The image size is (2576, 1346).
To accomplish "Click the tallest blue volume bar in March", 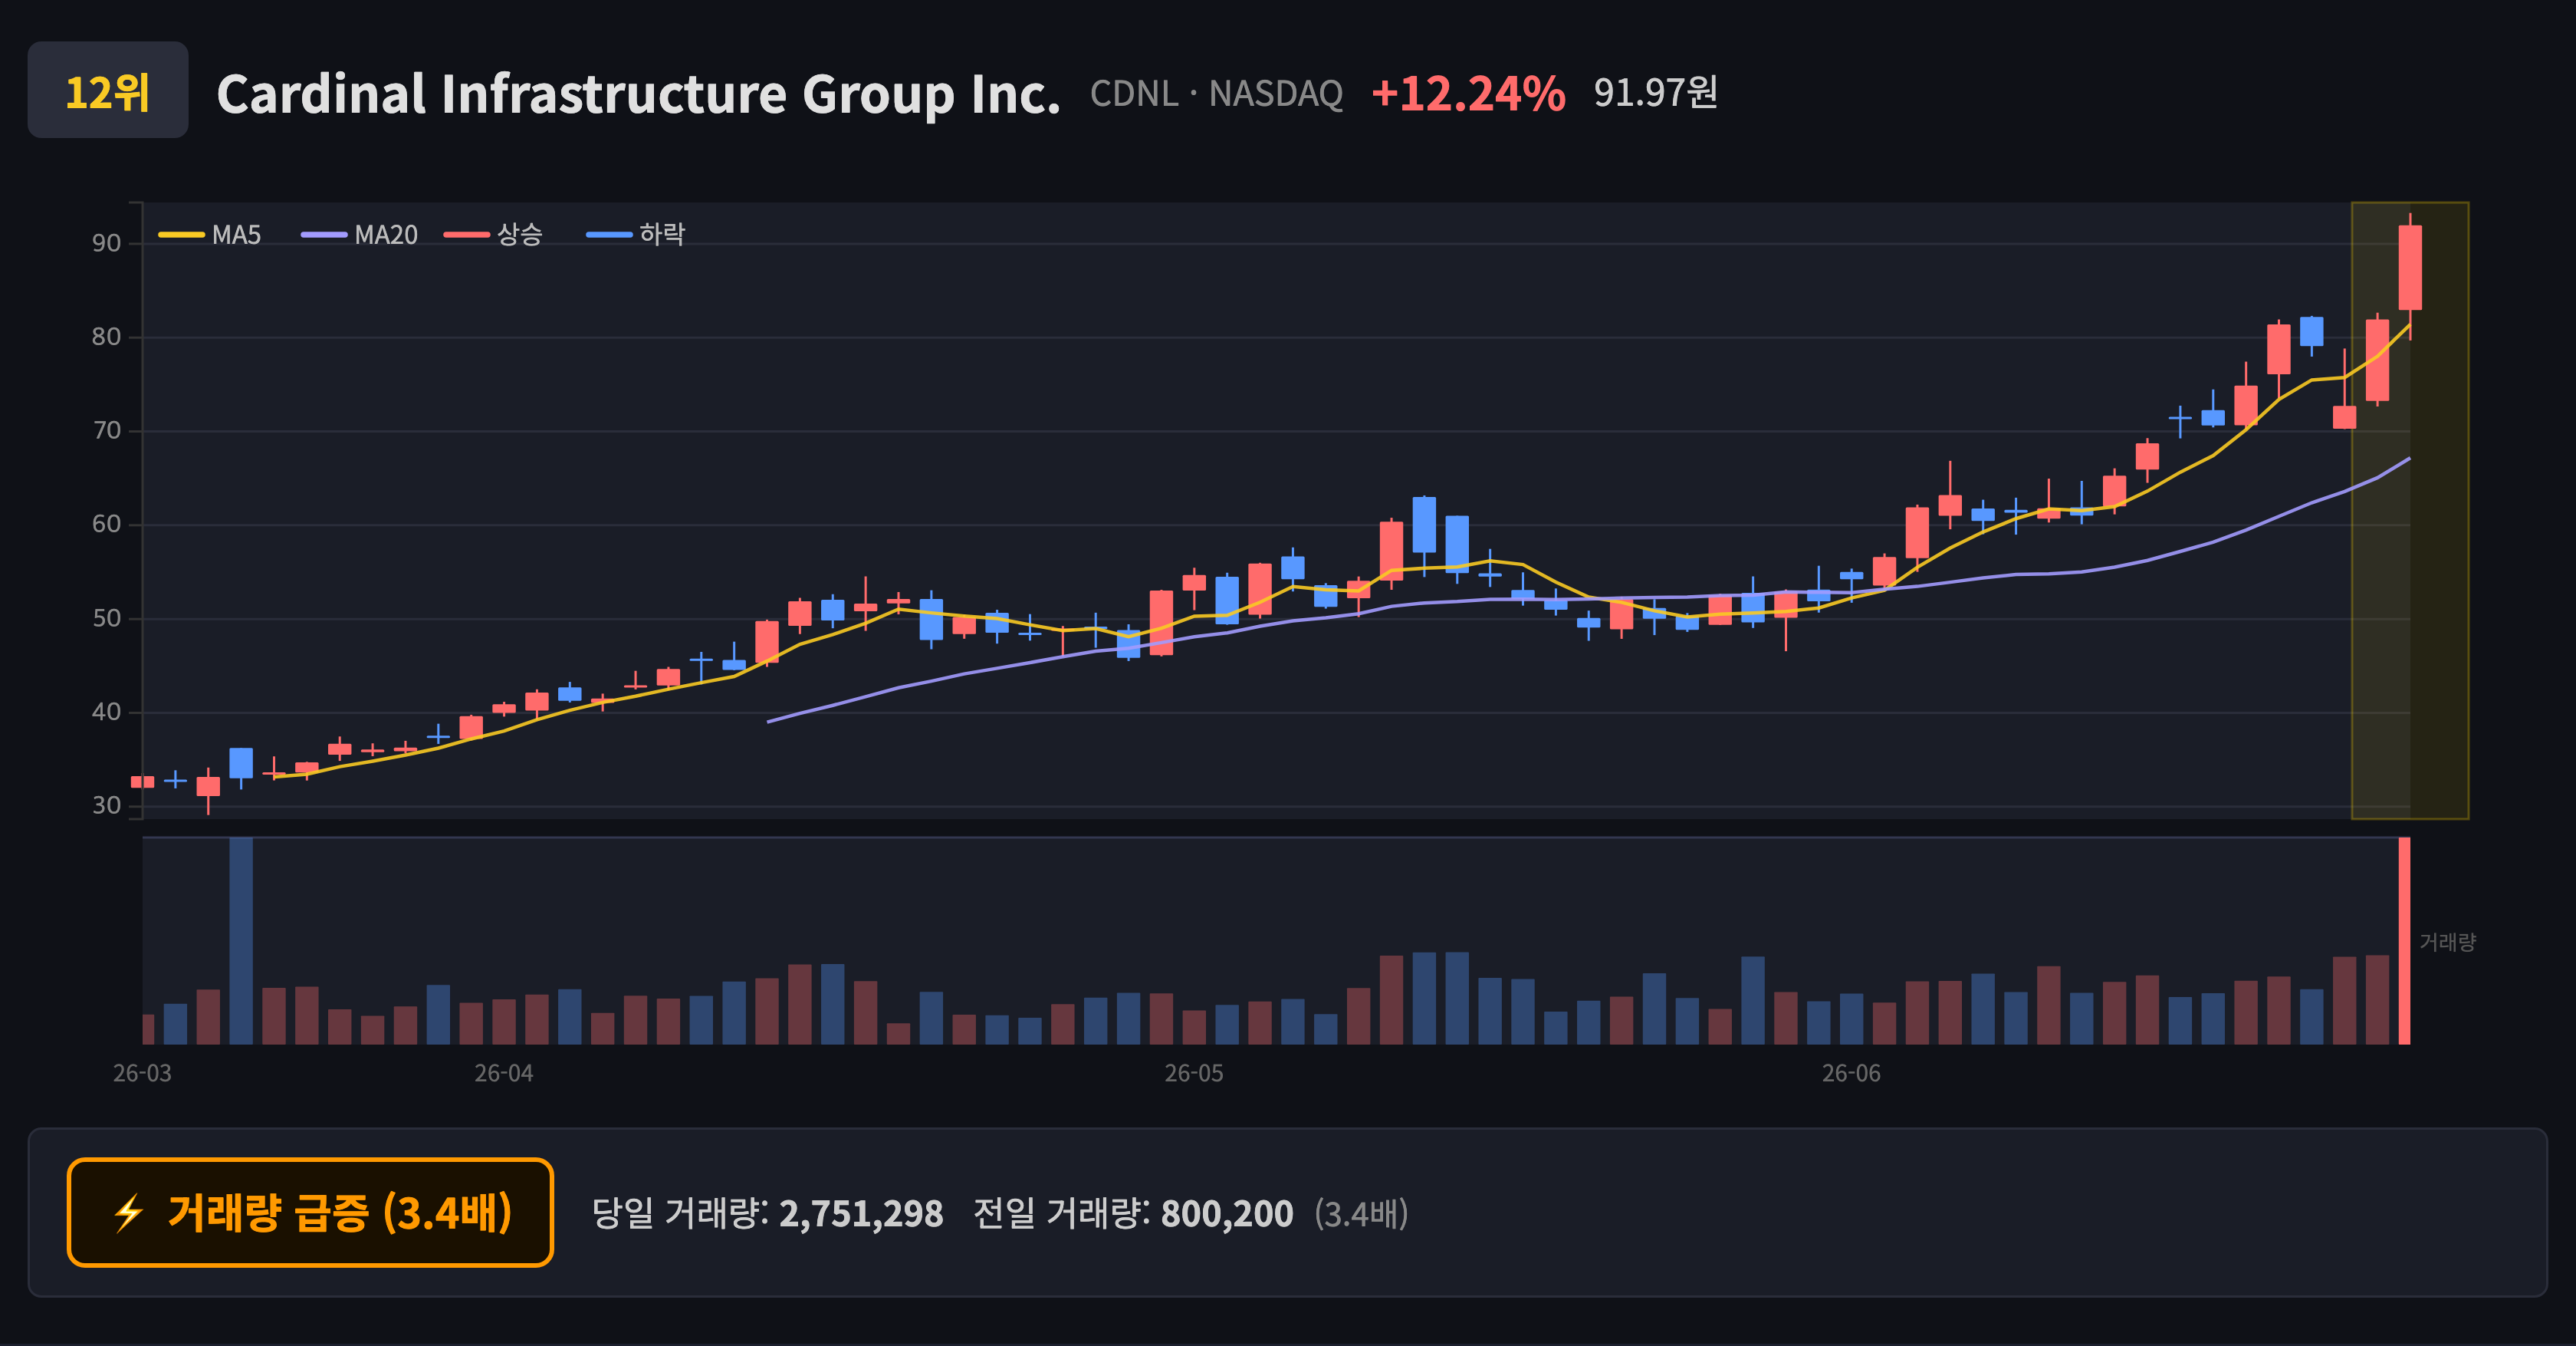I will click(241, 941).
